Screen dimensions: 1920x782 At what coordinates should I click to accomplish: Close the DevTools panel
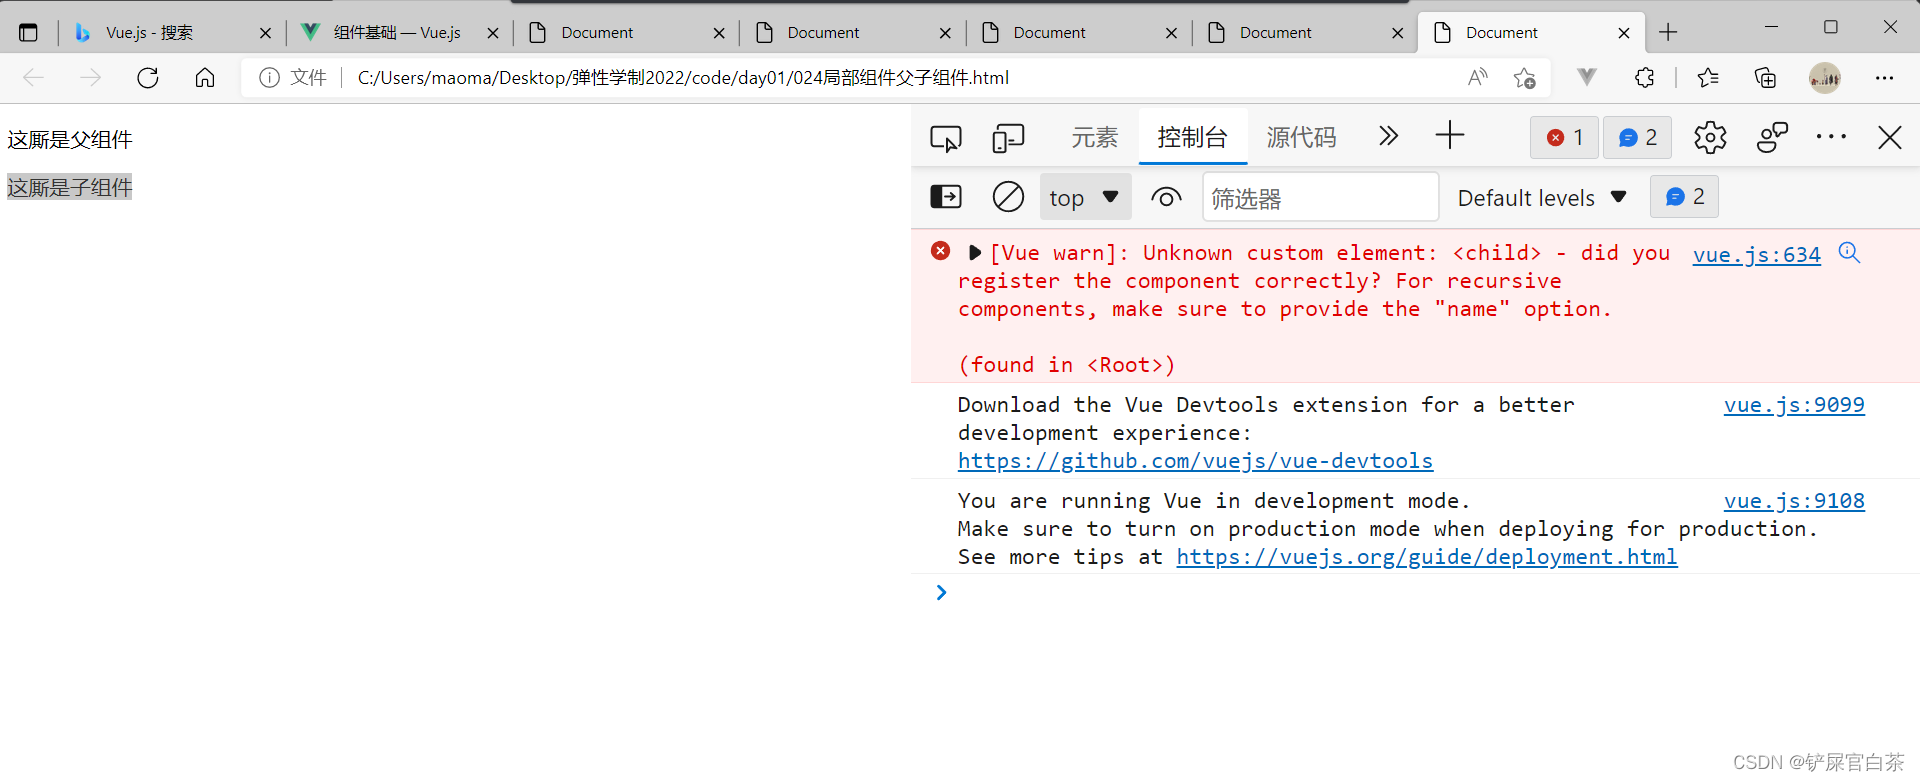[x=1890, y=137]
